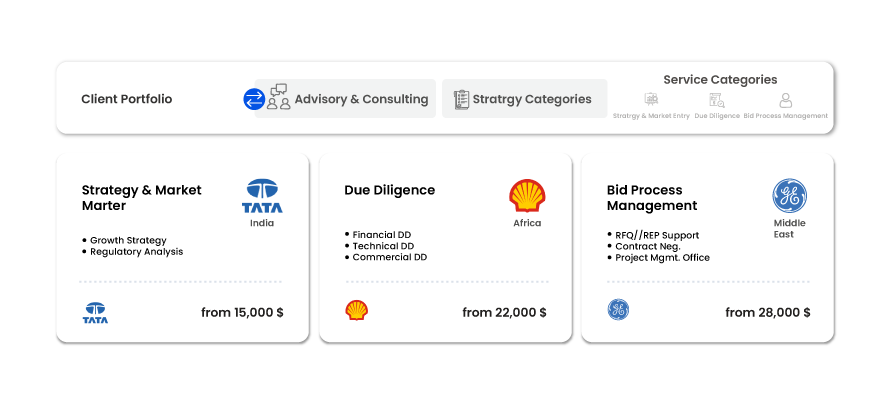Viewport: 890px width, 402px height.
Task: Click the large Shell logo for Africa
Action: (x=527, y=195)
